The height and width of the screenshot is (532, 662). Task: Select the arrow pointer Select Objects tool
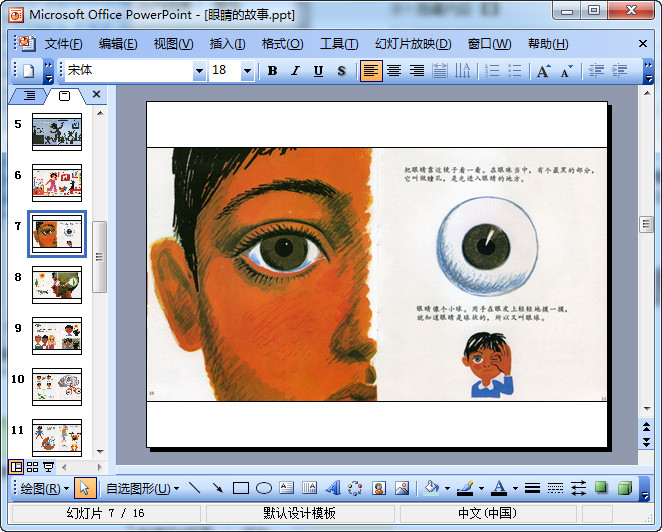coord(85,489)
